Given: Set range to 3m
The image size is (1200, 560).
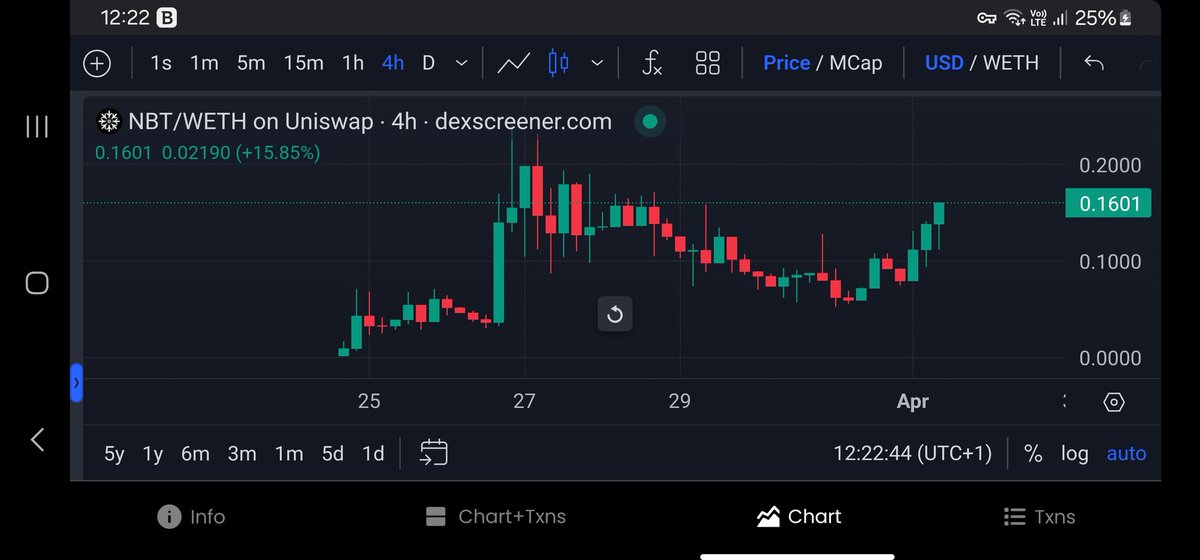Looking at the screenshot, I should click(x=242, y=454).
